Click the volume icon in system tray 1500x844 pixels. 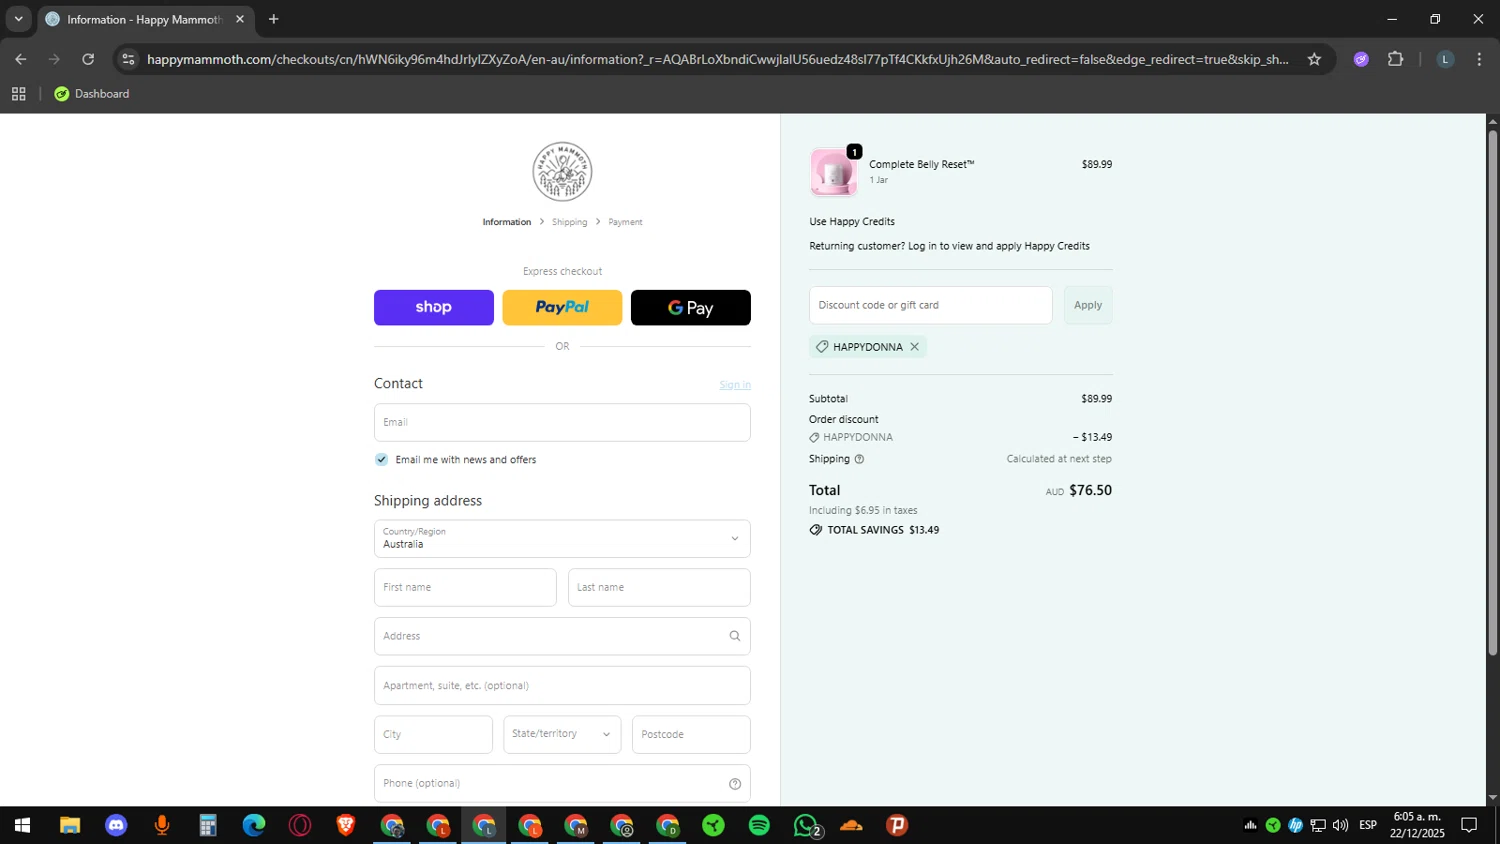pos(1341,825)
